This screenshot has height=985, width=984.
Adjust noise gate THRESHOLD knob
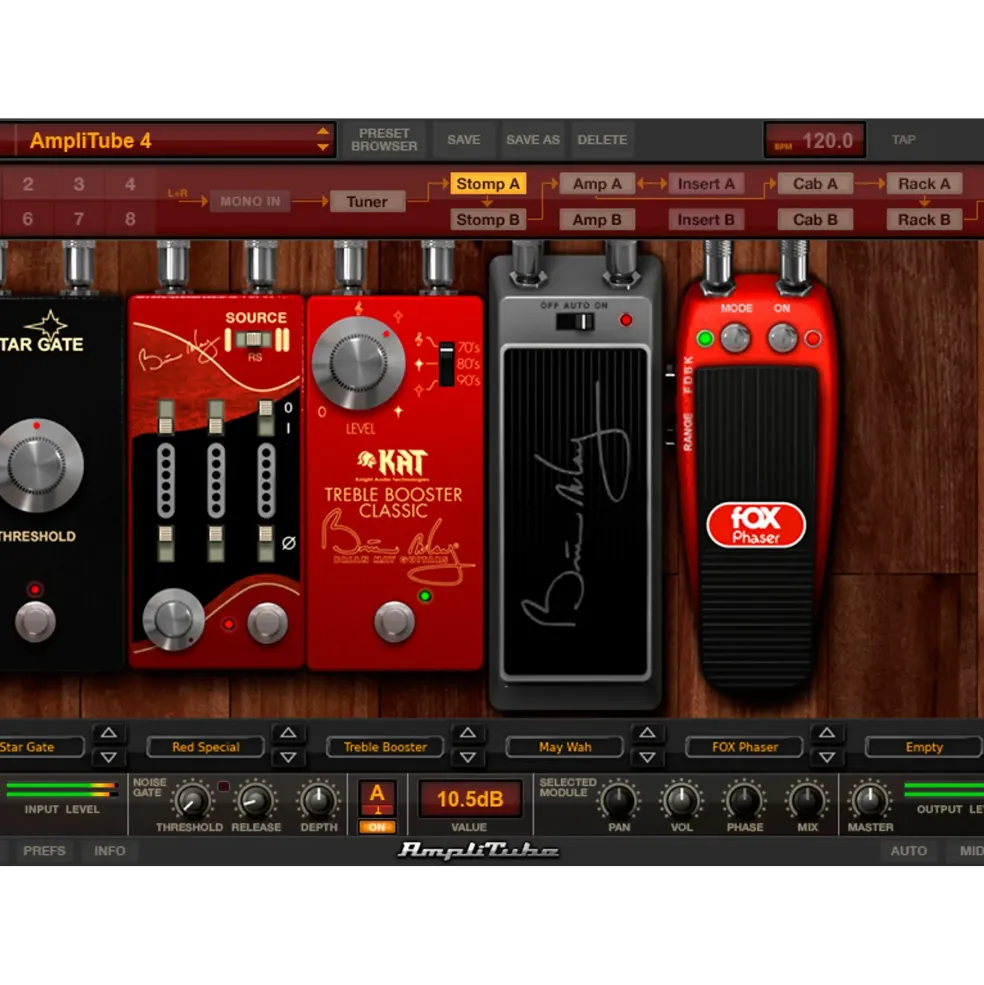coord(192,800)
